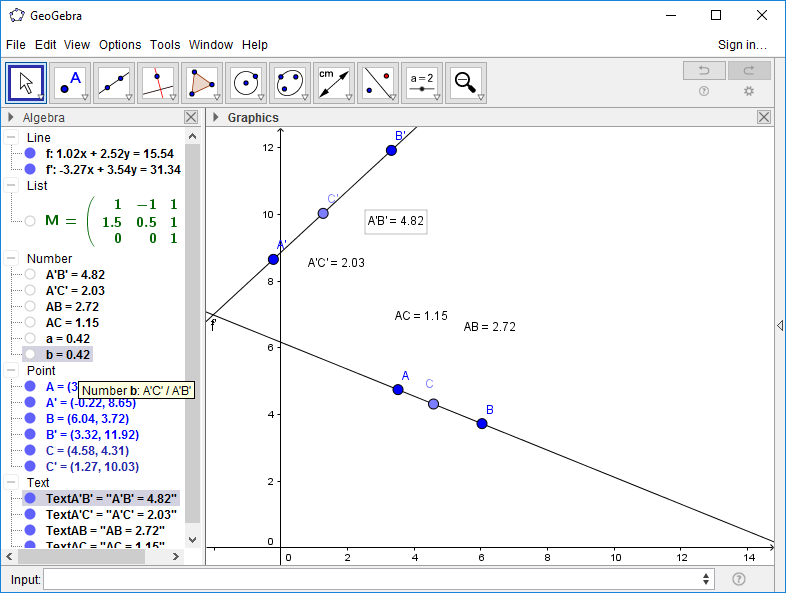Viewport: 786px width, 593px height.
Task: Select the TextA'B' row in Algebra
Action: click(x=101, y=498)
